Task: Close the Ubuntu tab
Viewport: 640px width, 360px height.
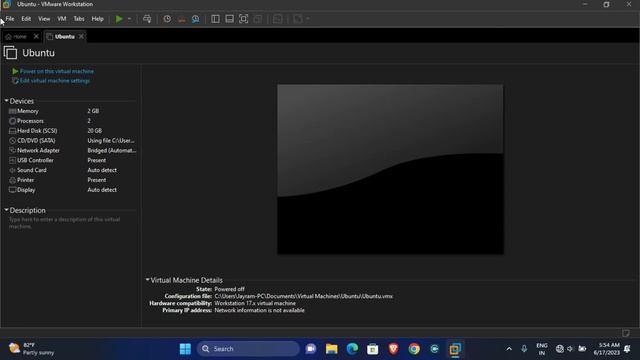Action: (81, 37)
